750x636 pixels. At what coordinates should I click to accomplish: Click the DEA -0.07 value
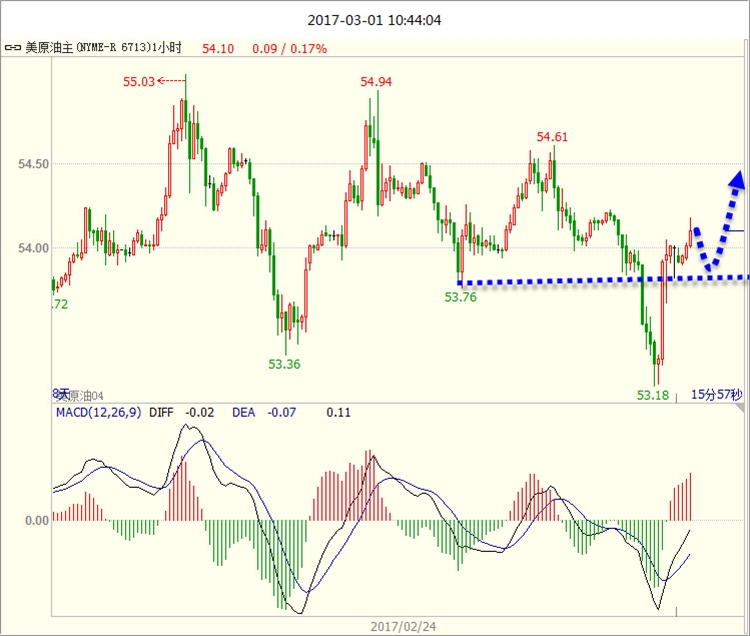264,412
